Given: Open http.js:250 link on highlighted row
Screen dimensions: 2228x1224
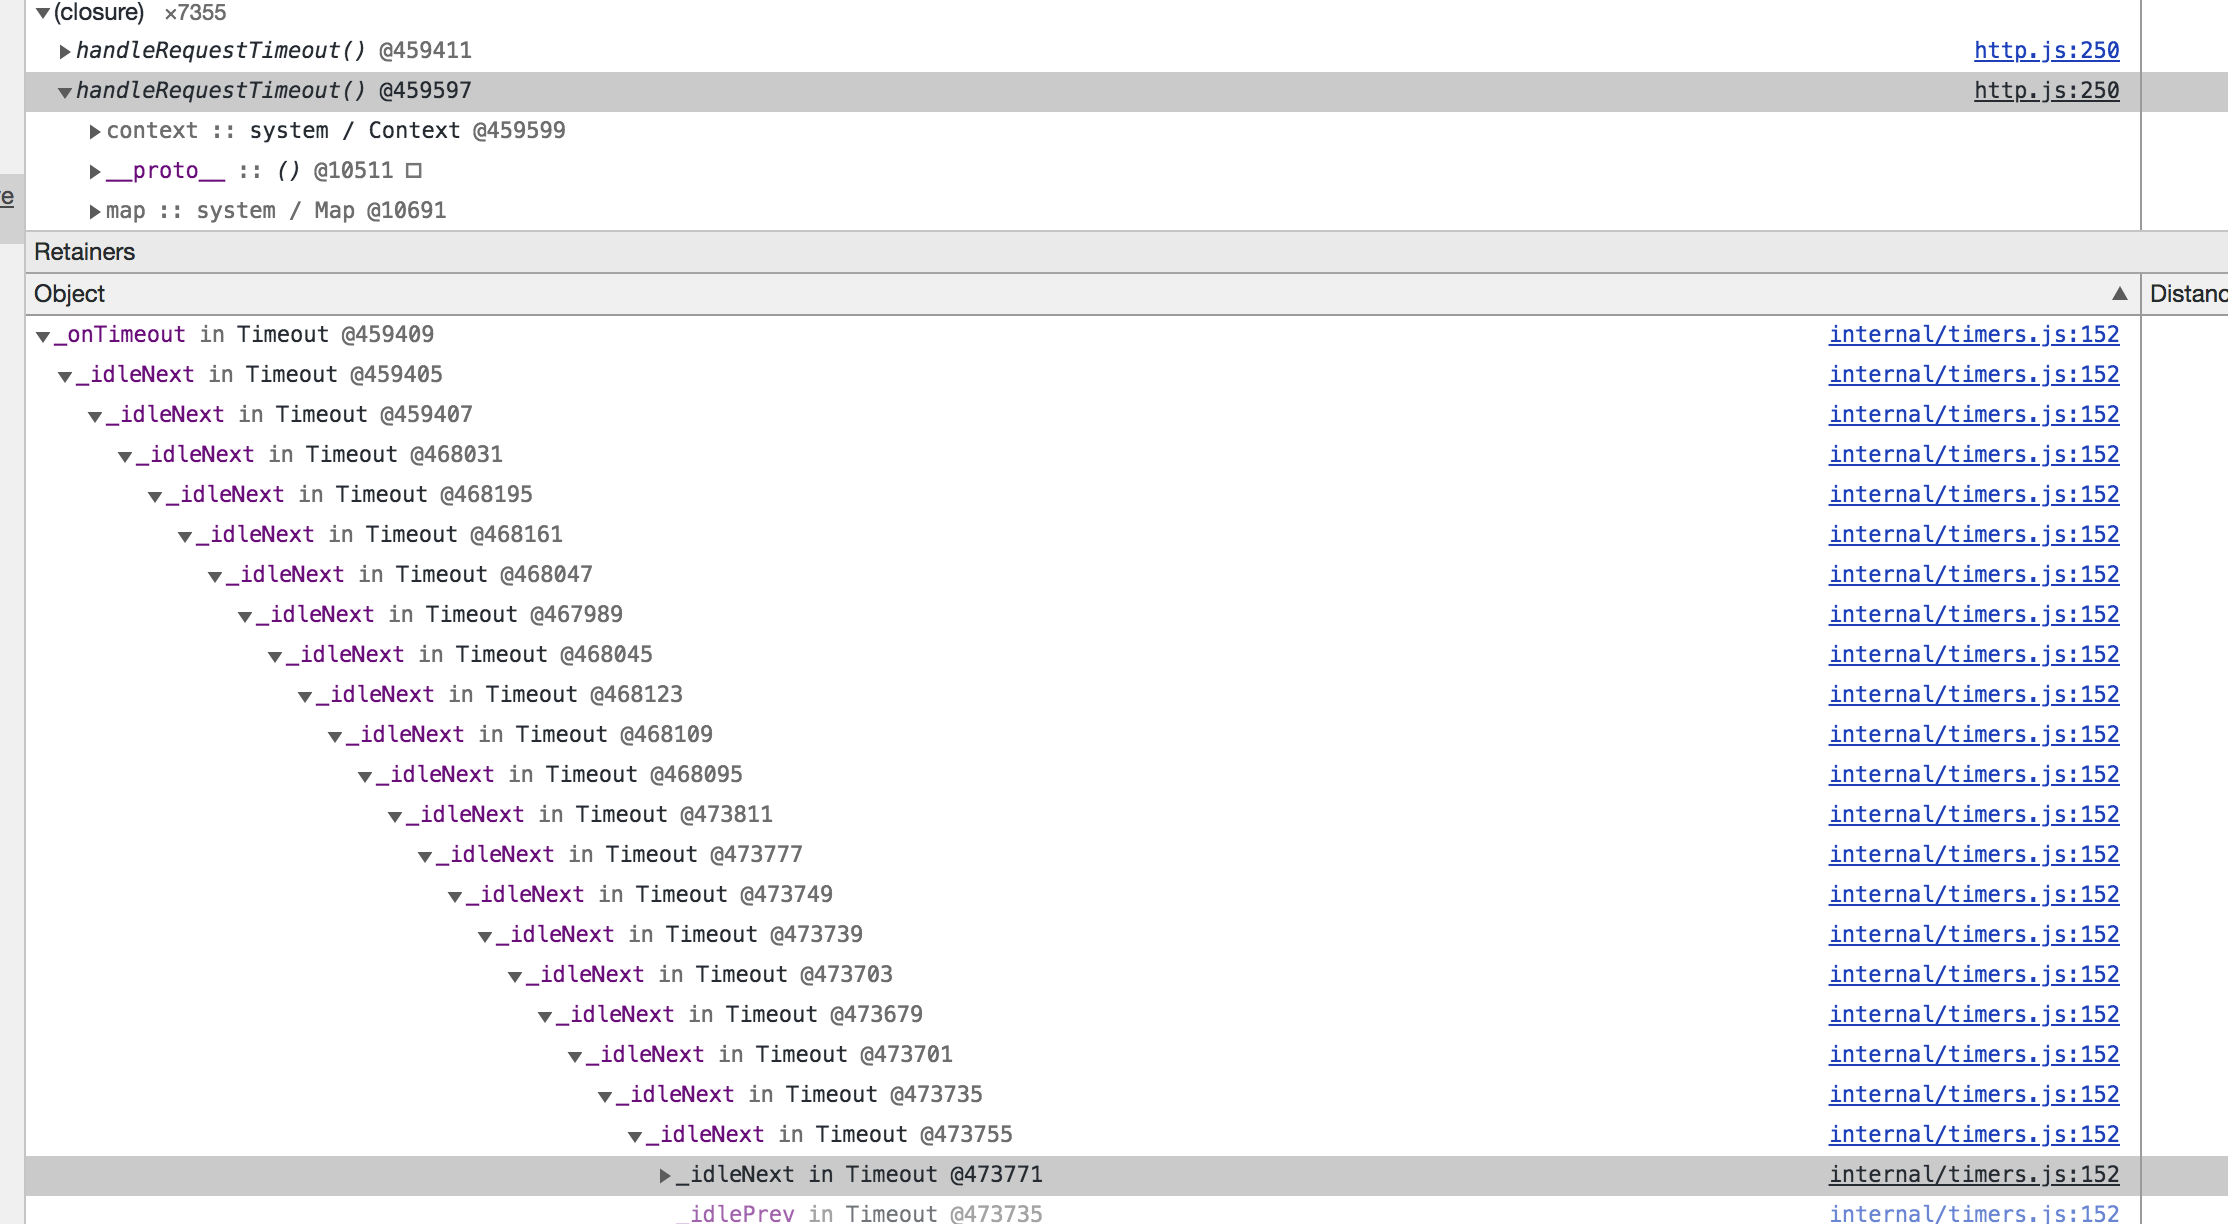Looking at the screenshot, I should click(x=2046, y=90).
